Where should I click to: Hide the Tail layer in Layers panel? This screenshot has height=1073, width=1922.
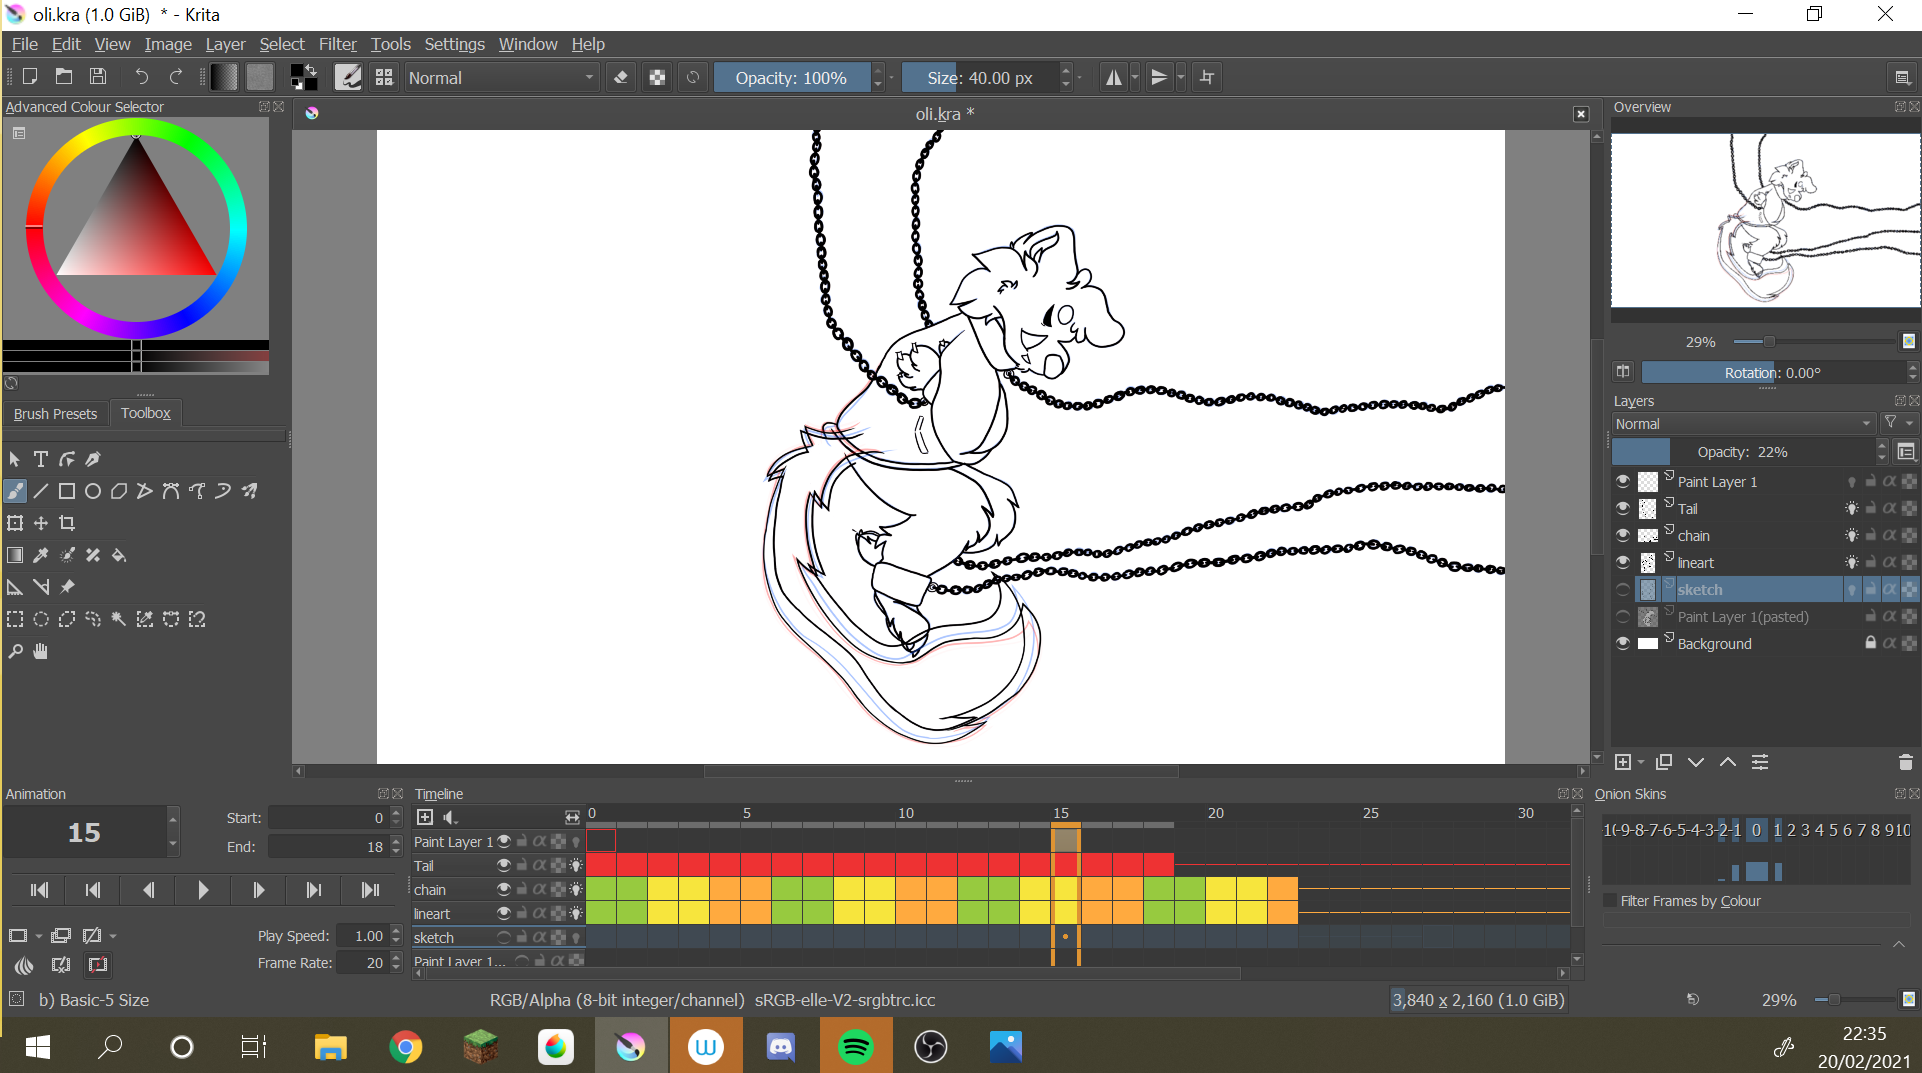point(1622,508)
